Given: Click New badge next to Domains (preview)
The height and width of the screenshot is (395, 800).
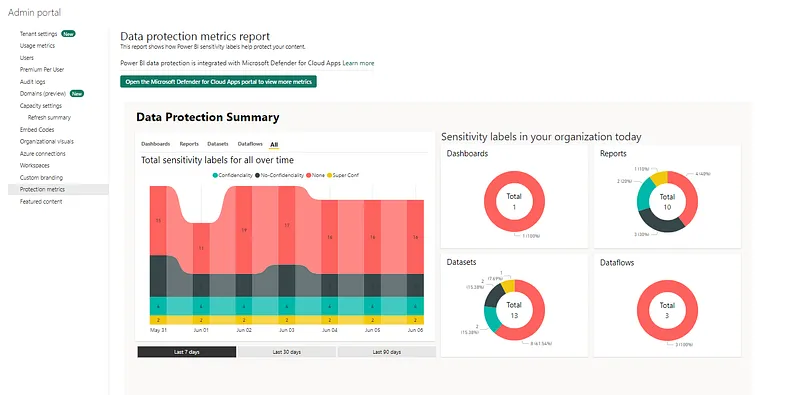Looking at the screenshot, I should pos(77,93).
